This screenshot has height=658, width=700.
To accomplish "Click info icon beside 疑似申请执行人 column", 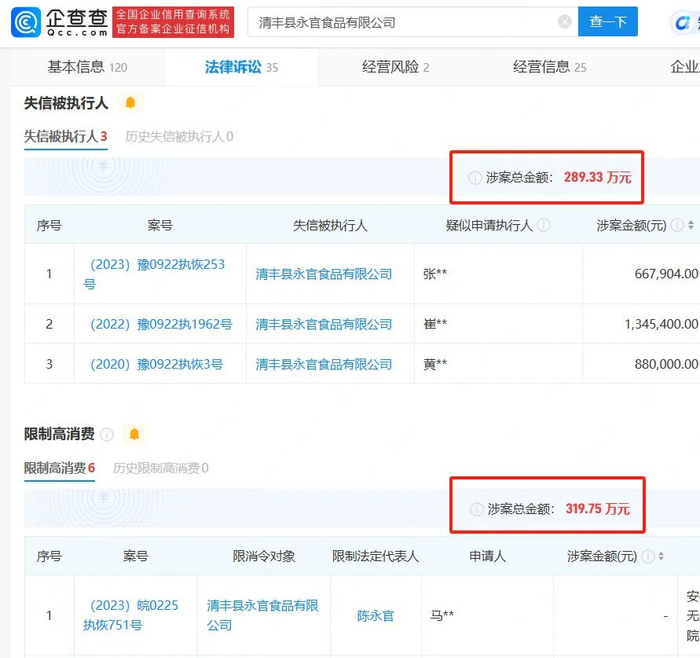I will pyautogui.click(x=543, y=225).
